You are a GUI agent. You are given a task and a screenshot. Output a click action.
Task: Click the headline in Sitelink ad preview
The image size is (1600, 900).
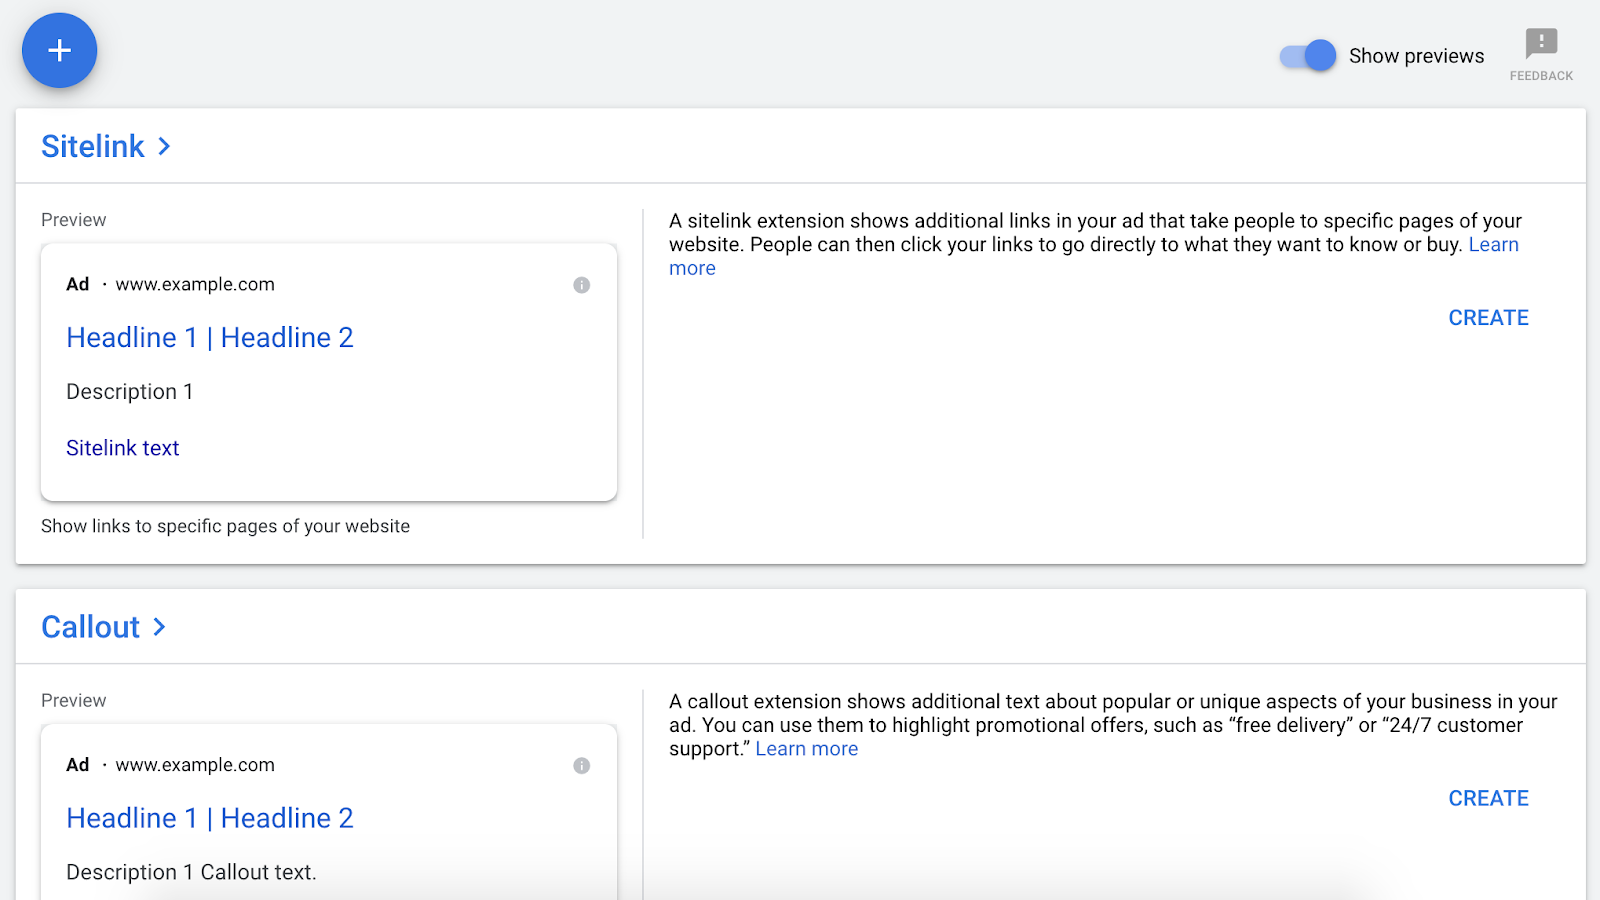pos(210,338)
